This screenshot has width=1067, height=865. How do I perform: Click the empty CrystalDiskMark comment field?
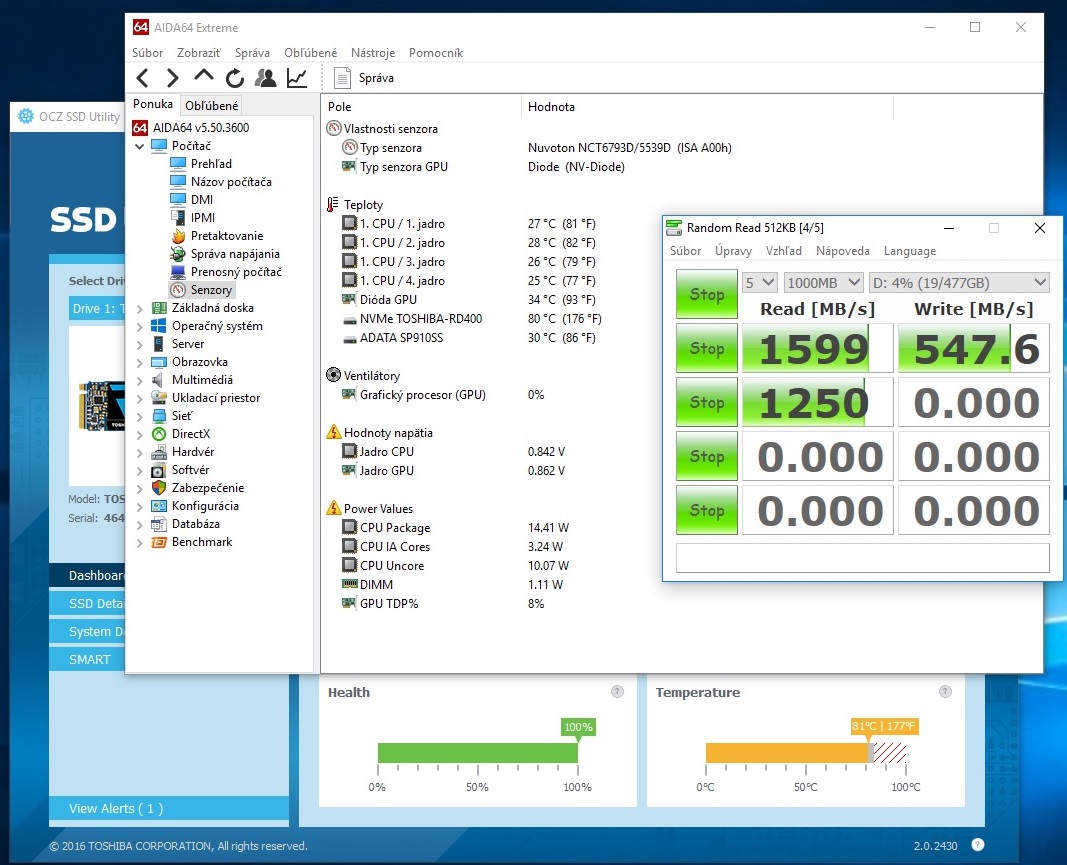click(862, 558)
